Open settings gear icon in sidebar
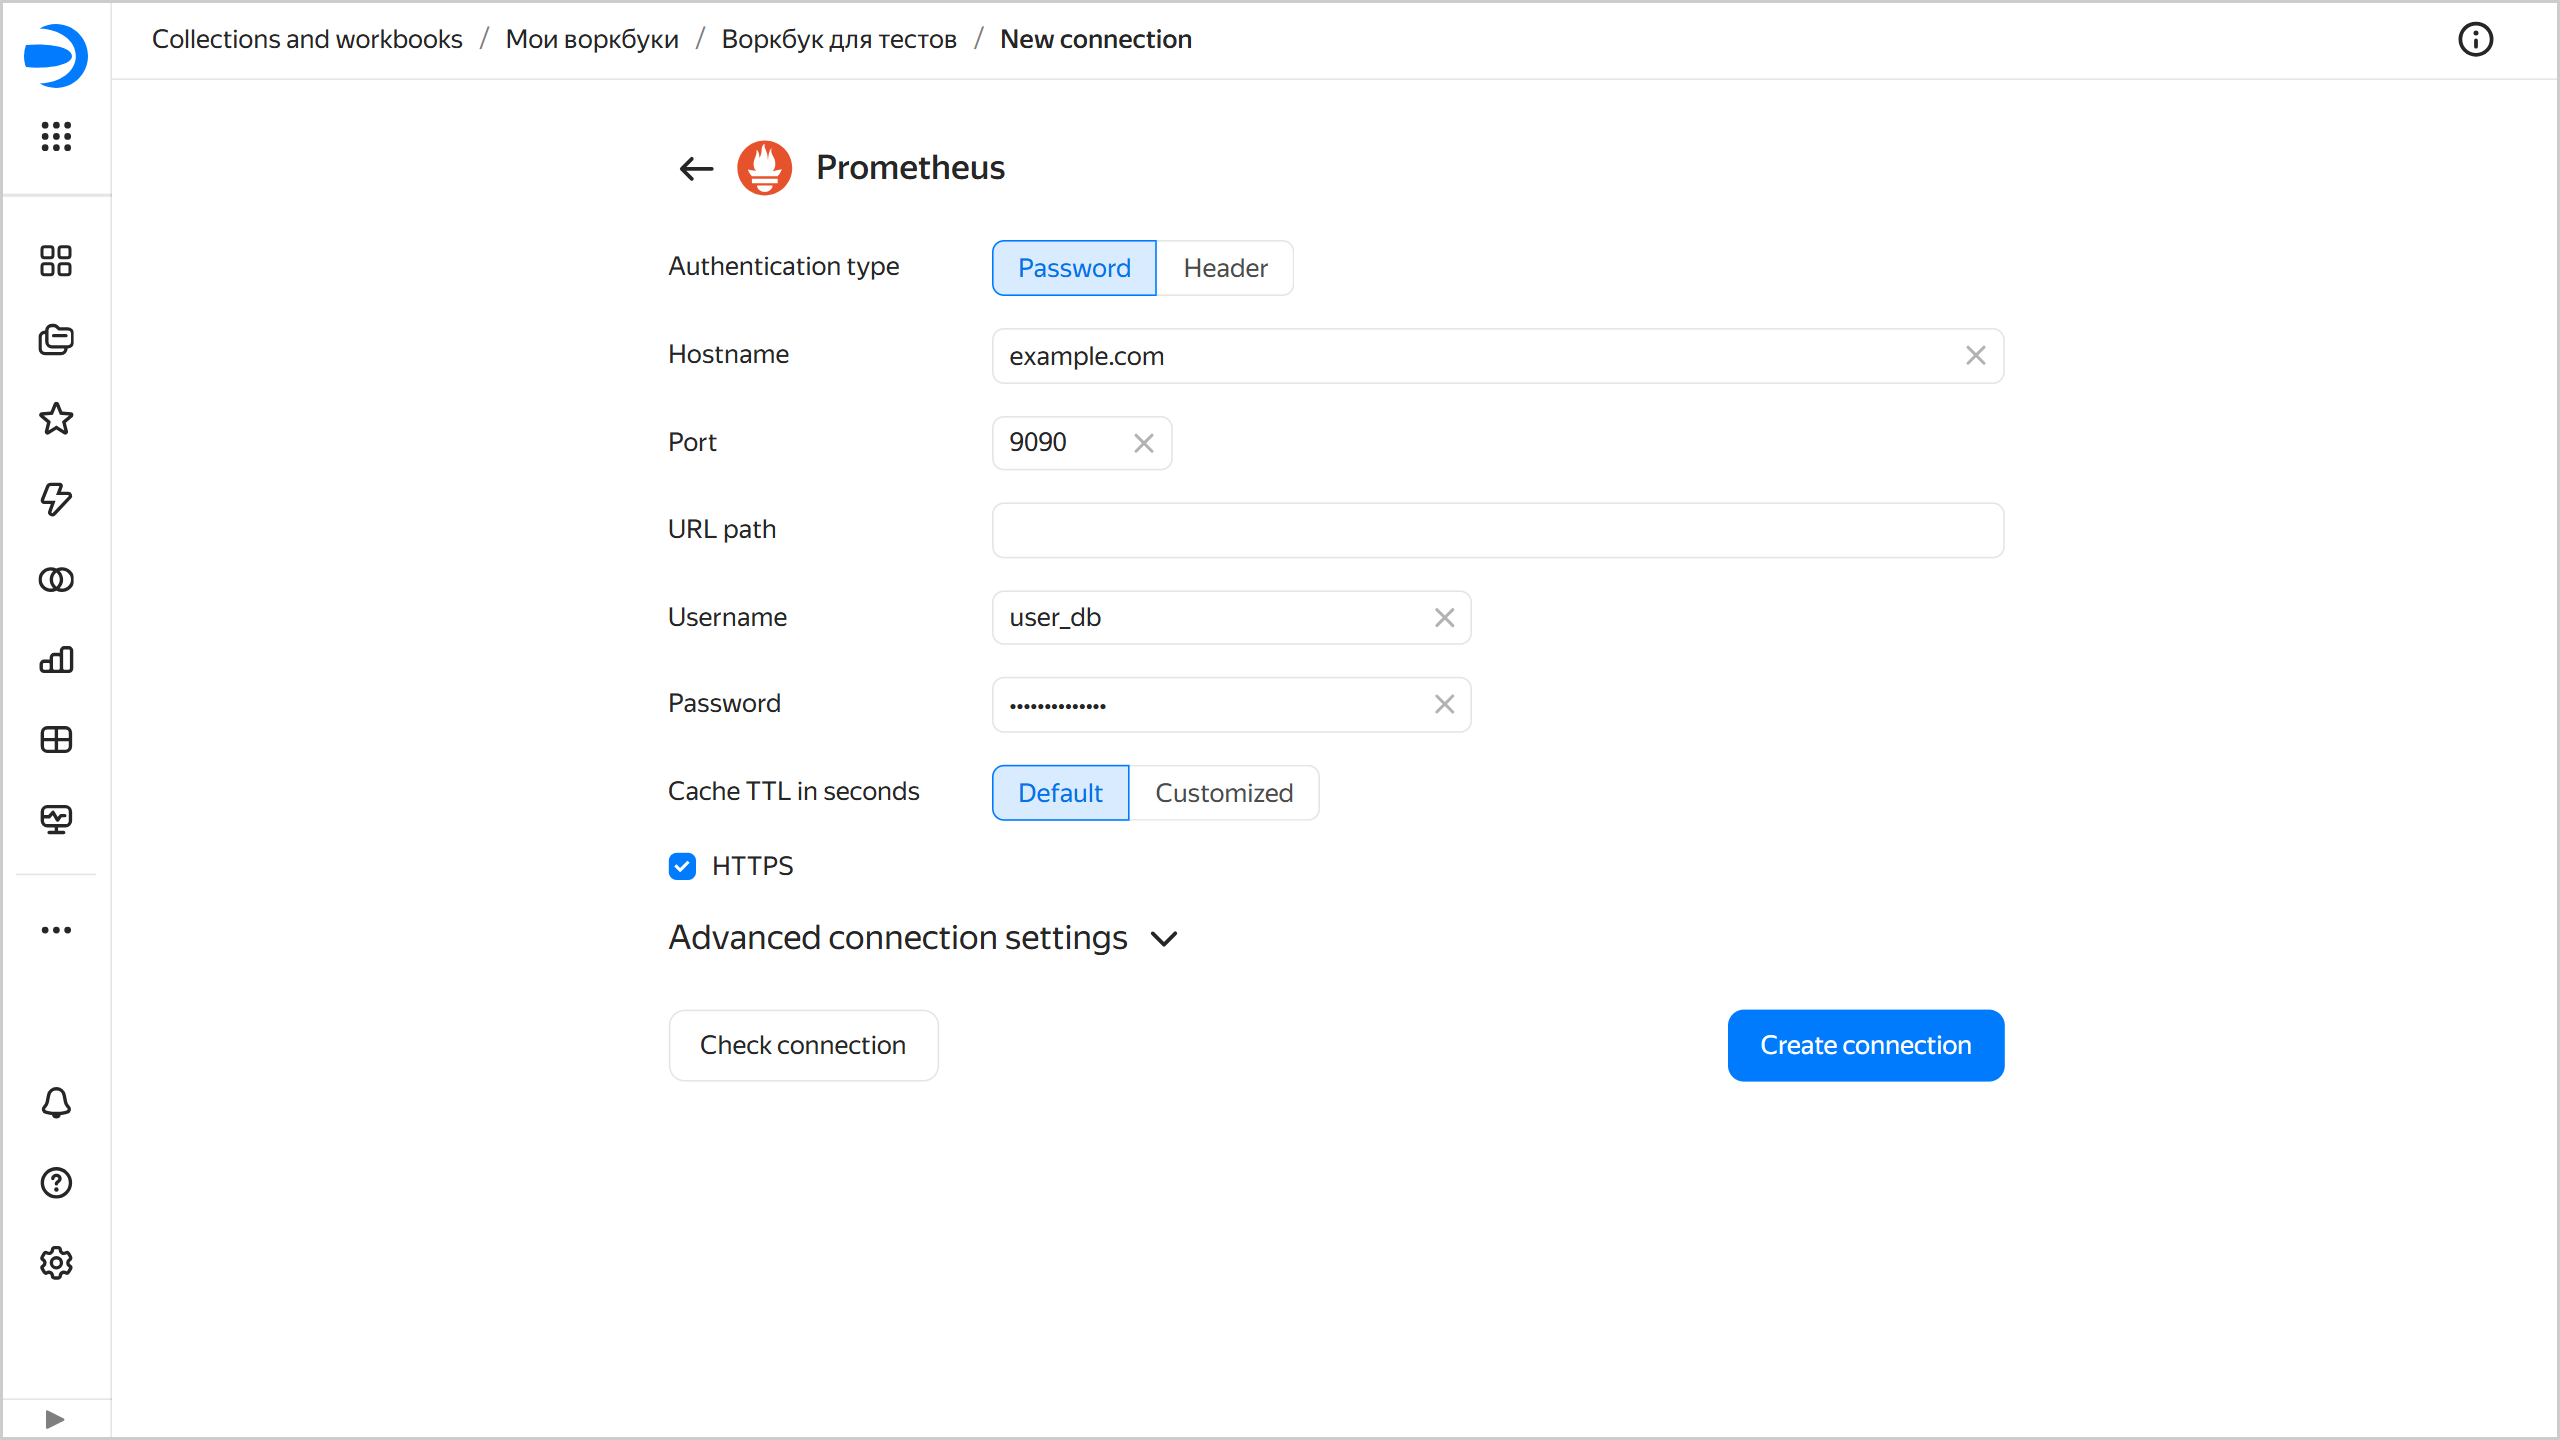This screenshot has height=1440, width=2560. tap(56, 1263)
